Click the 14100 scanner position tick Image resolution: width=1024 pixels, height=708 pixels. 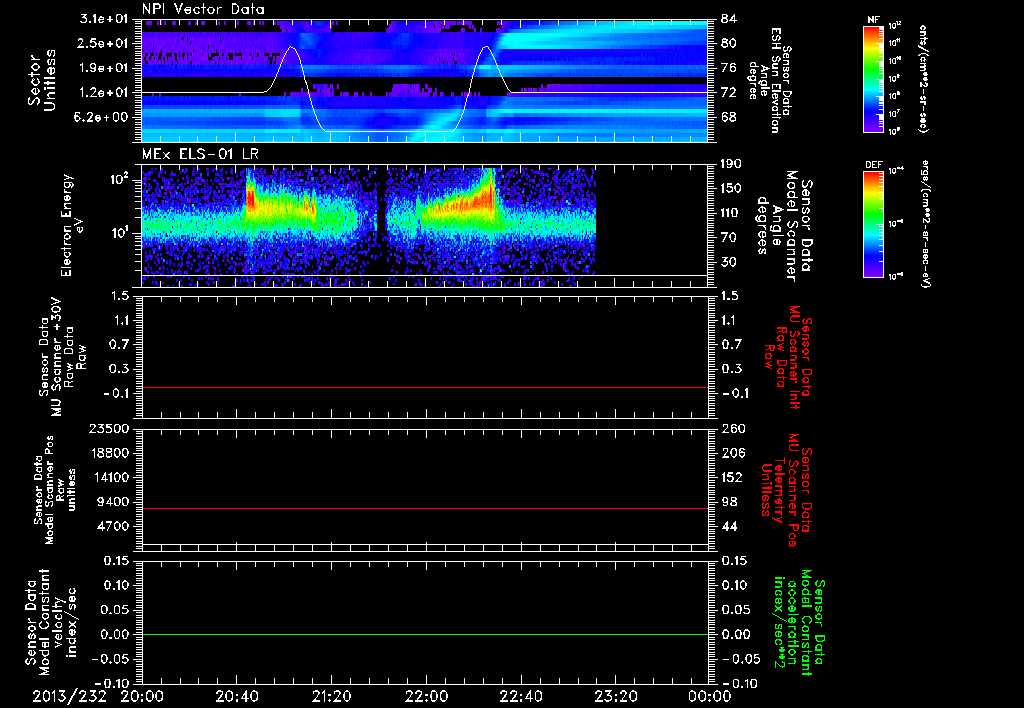pos(108,477)
